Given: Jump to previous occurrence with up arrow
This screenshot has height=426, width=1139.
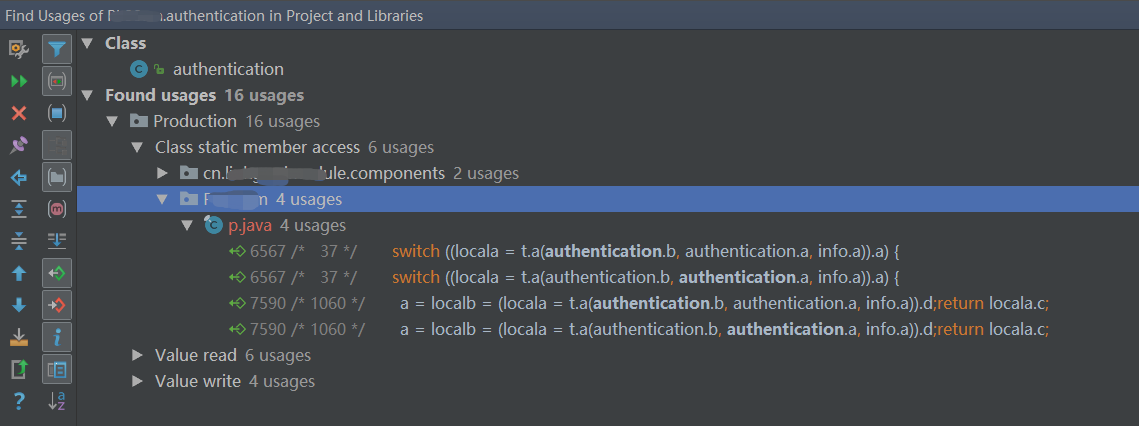Looking at the screenshot, I should 18,273.
